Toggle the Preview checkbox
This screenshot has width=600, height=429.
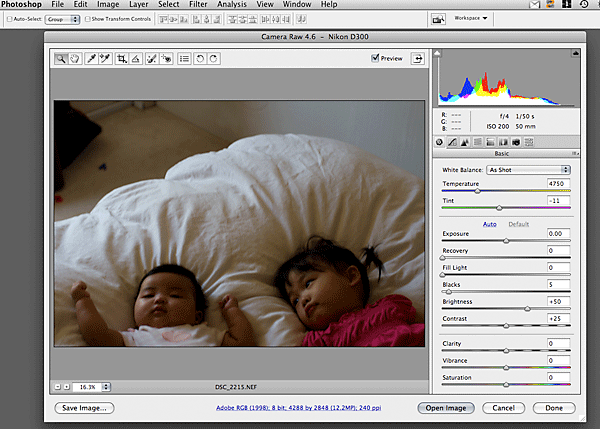coord(375,58)
